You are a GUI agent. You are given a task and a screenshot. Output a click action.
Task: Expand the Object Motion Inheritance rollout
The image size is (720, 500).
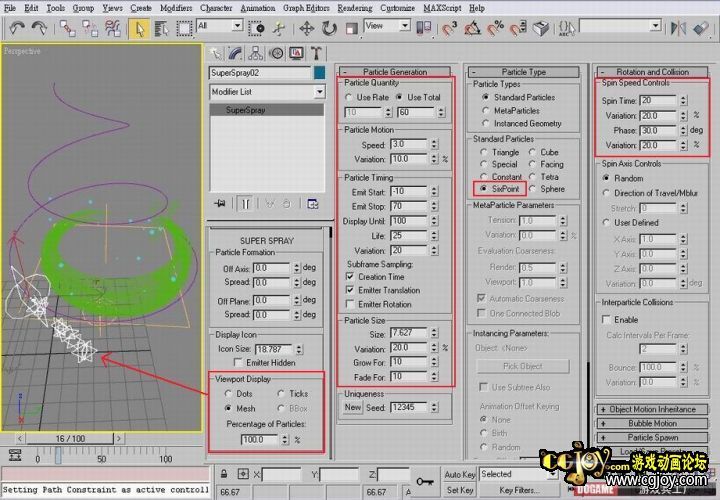652,409
